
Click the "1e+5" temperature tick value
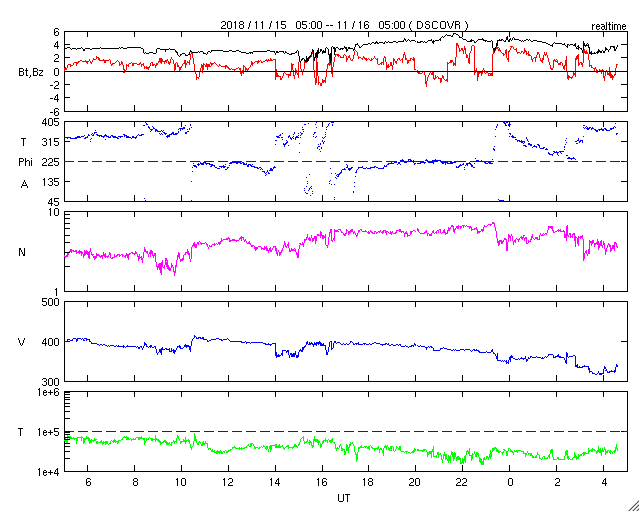[49, 432]
